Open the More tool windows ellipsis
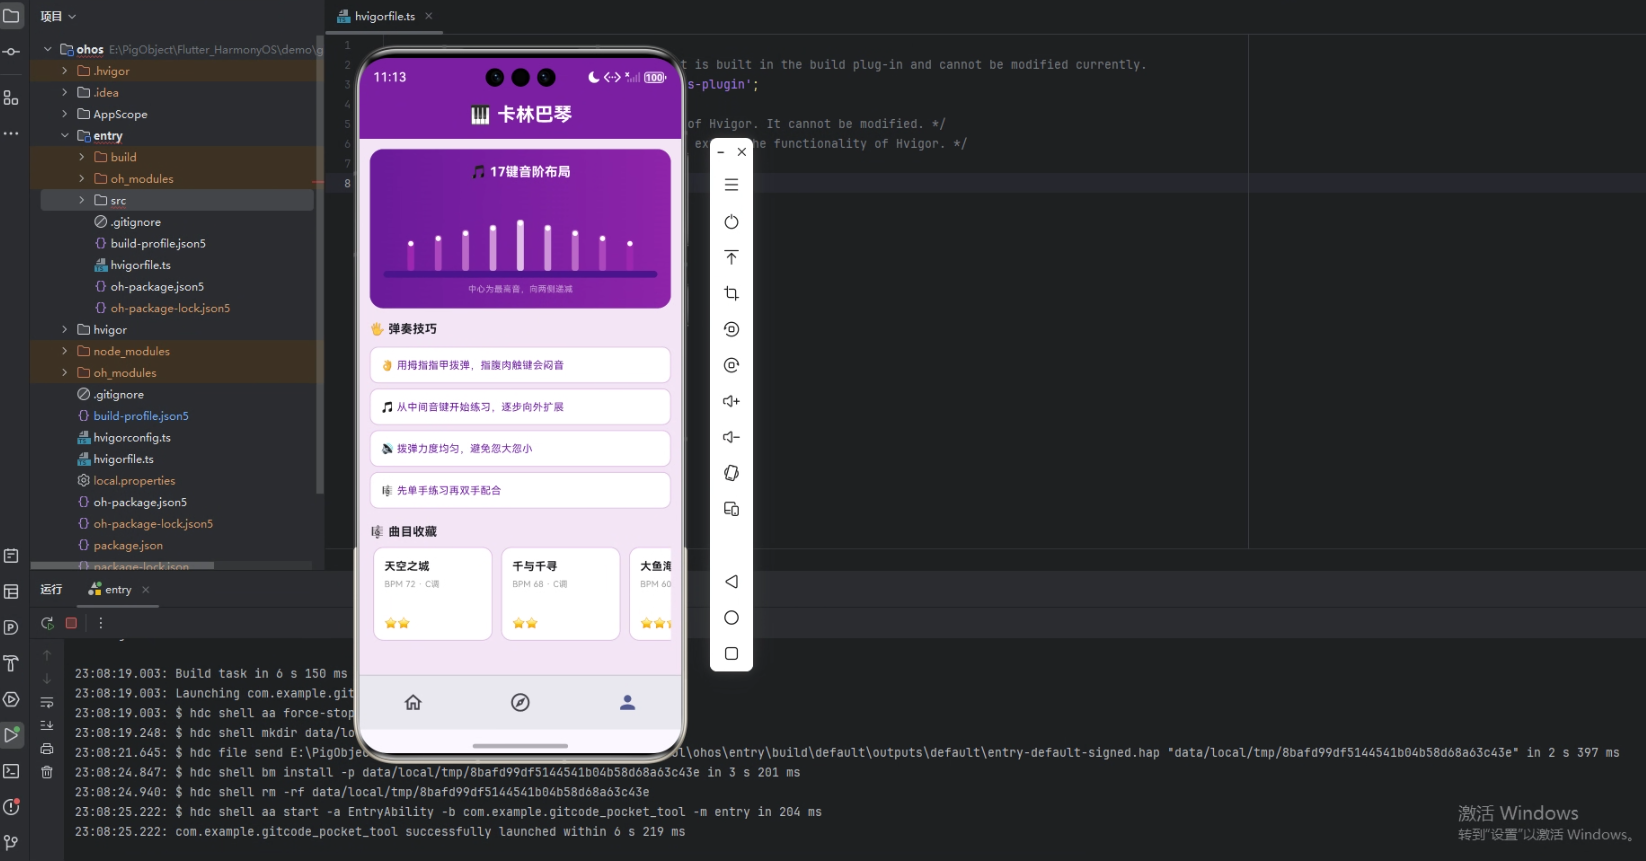Image resolution: width=1646 pixels, height=861 pixels. click(11, 133)
